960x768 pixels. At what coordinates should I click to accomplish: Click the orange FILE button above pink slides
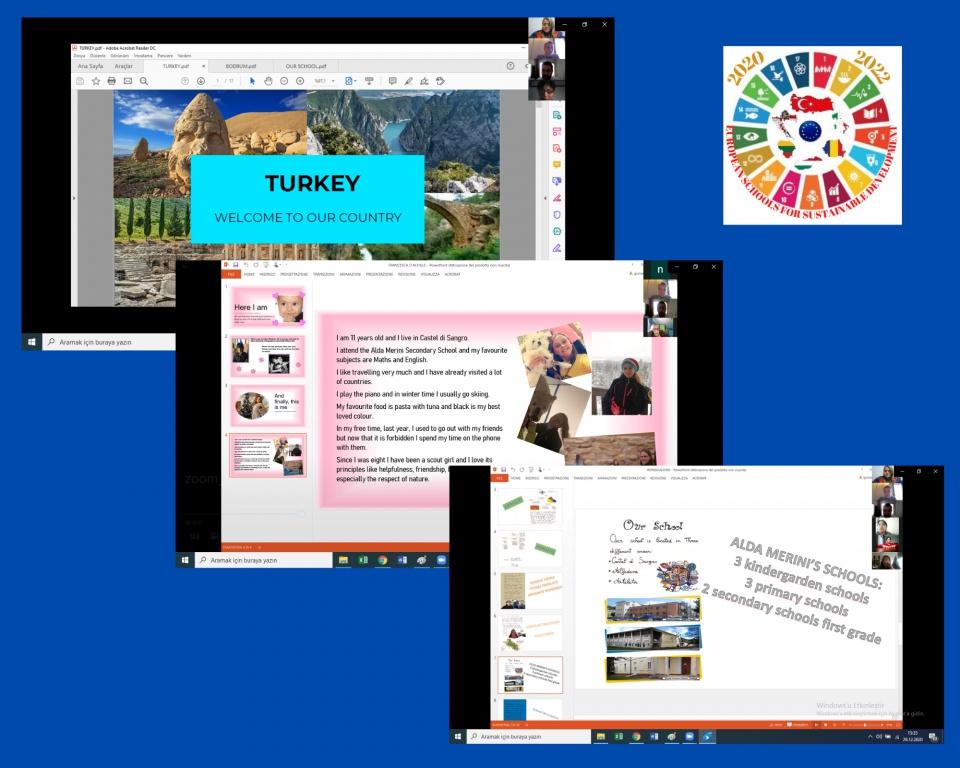coord(230,273)
